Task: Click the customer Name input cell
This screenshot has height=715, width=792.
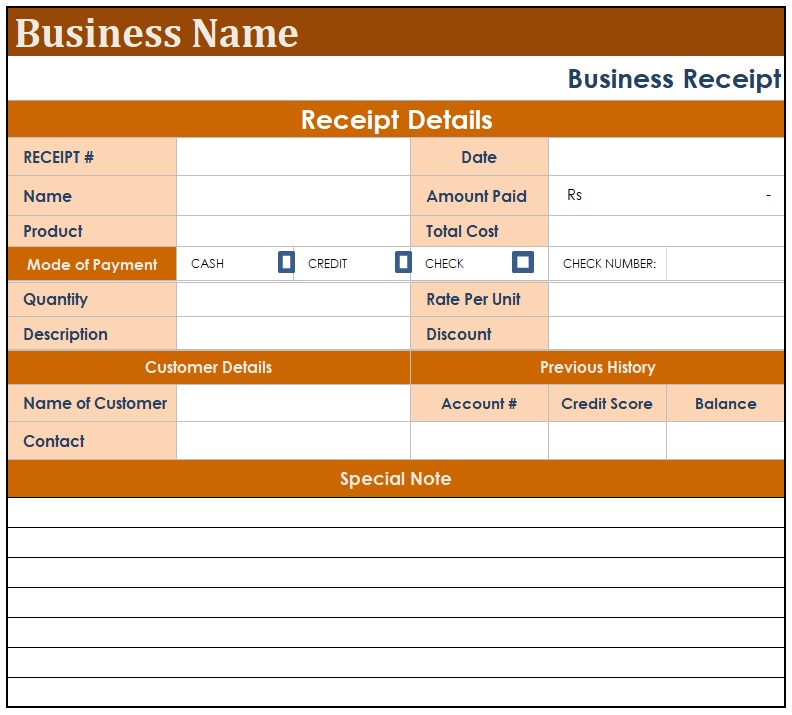Action: click(x=293, y=196)
